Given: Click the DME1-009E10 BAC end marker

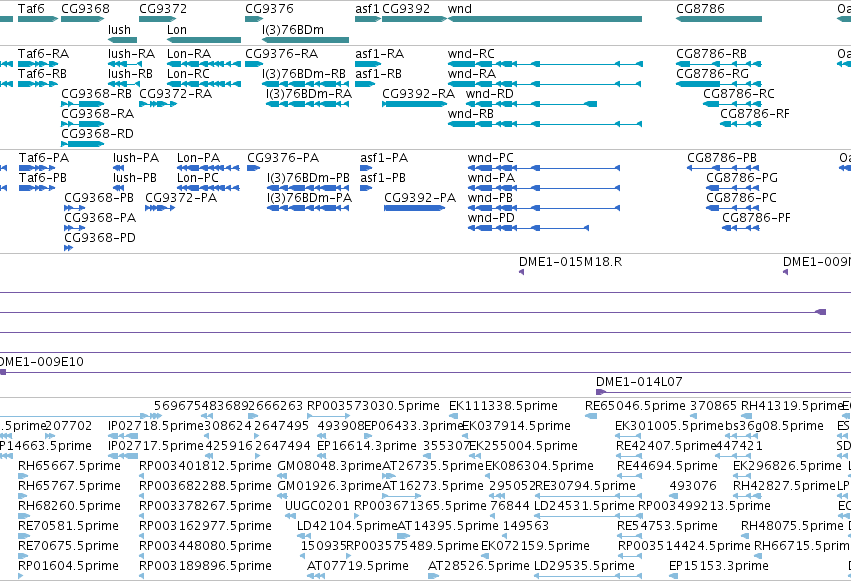Looking at the screenshot, I should pos(3,372).
